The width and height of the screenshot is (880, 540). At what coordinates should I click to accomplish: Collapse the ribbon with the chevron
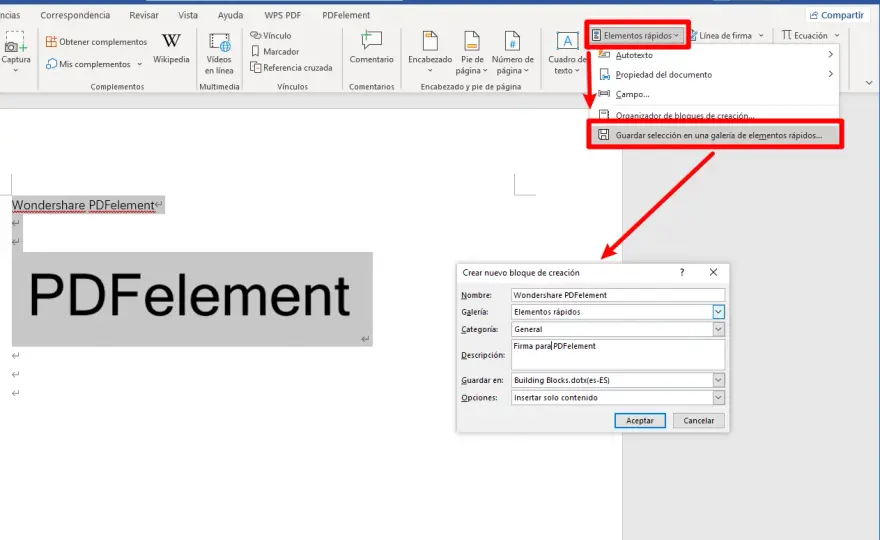pyautogui.click(x=869, y=83)
